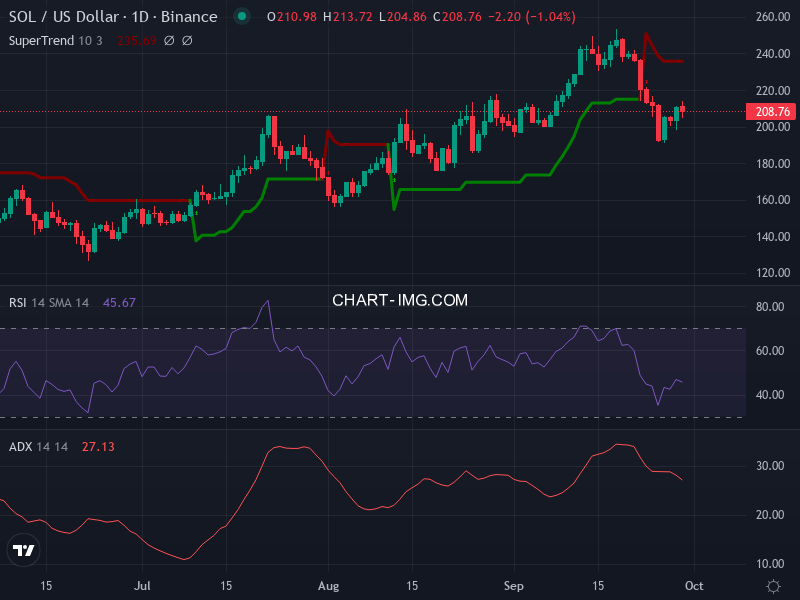Select the ADX 14 14 indicator legend
The image size is (800, 600).
38,446
